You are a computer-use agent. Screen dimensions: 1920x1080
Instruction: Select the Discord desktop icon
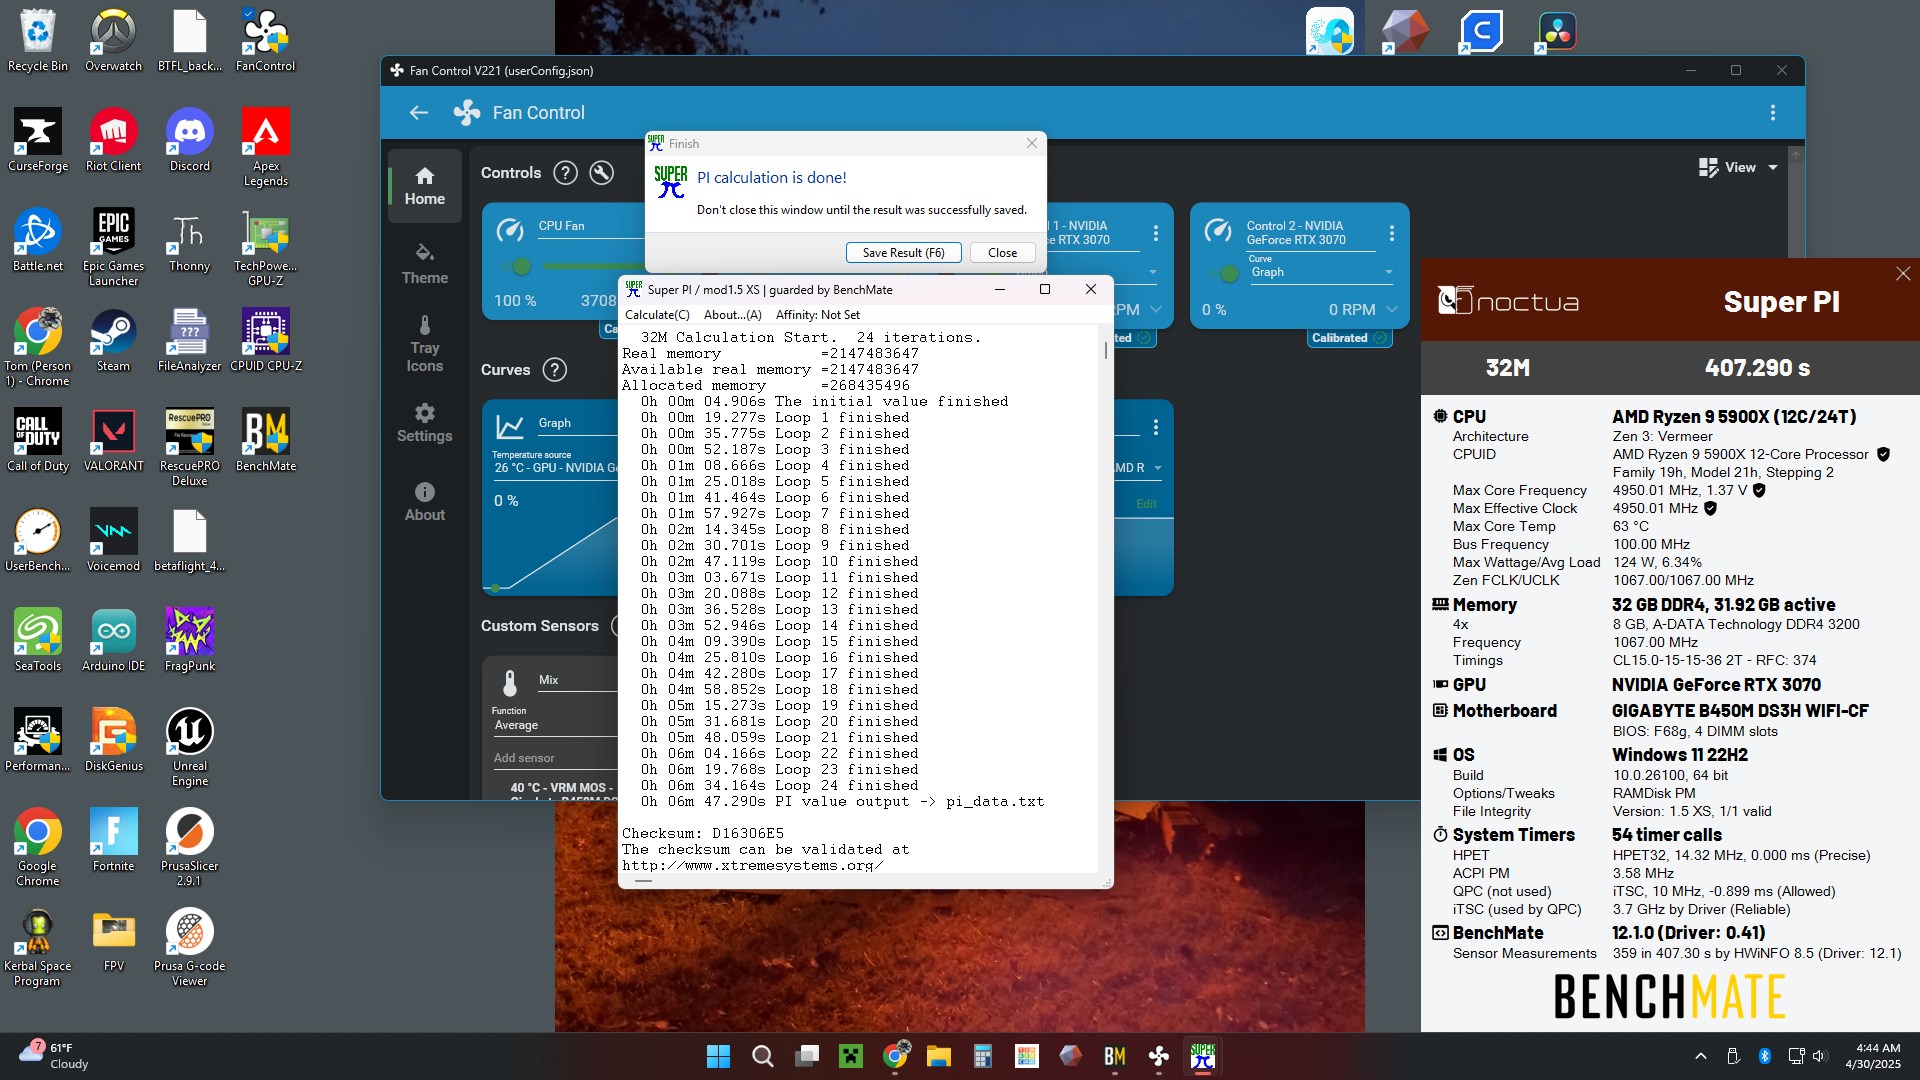pos(189,141)
